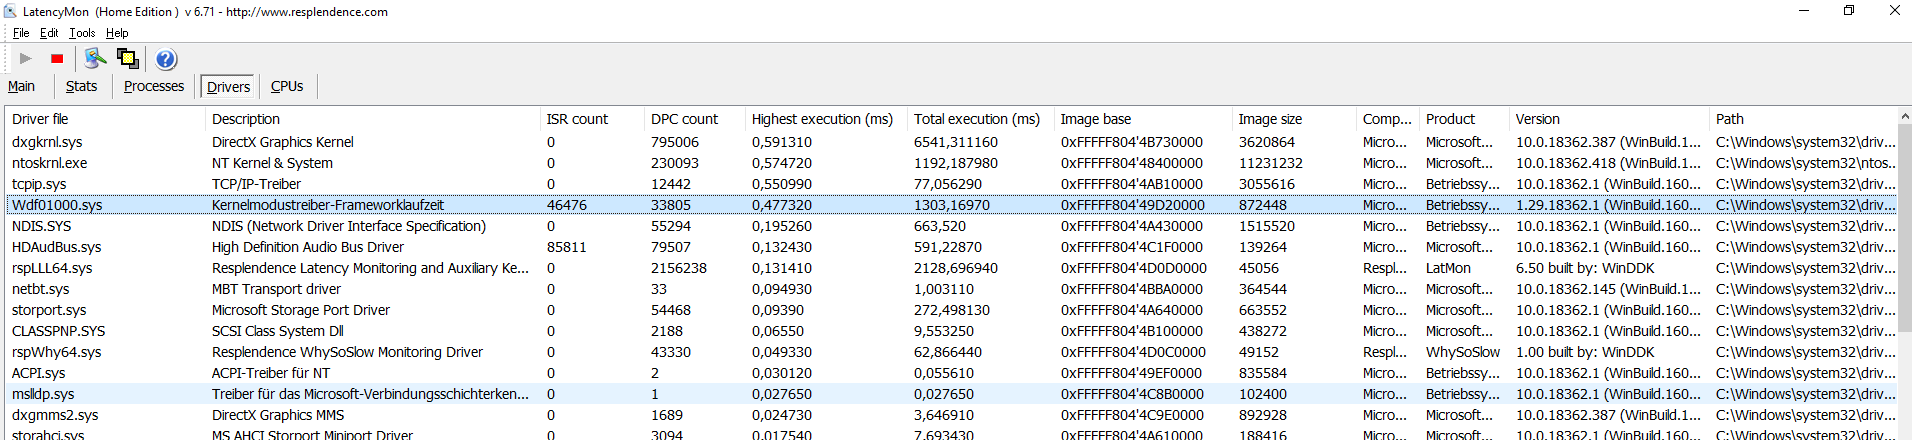
Task: Select the mslldp.sys driver row
Action: click(x=950, y=394)
